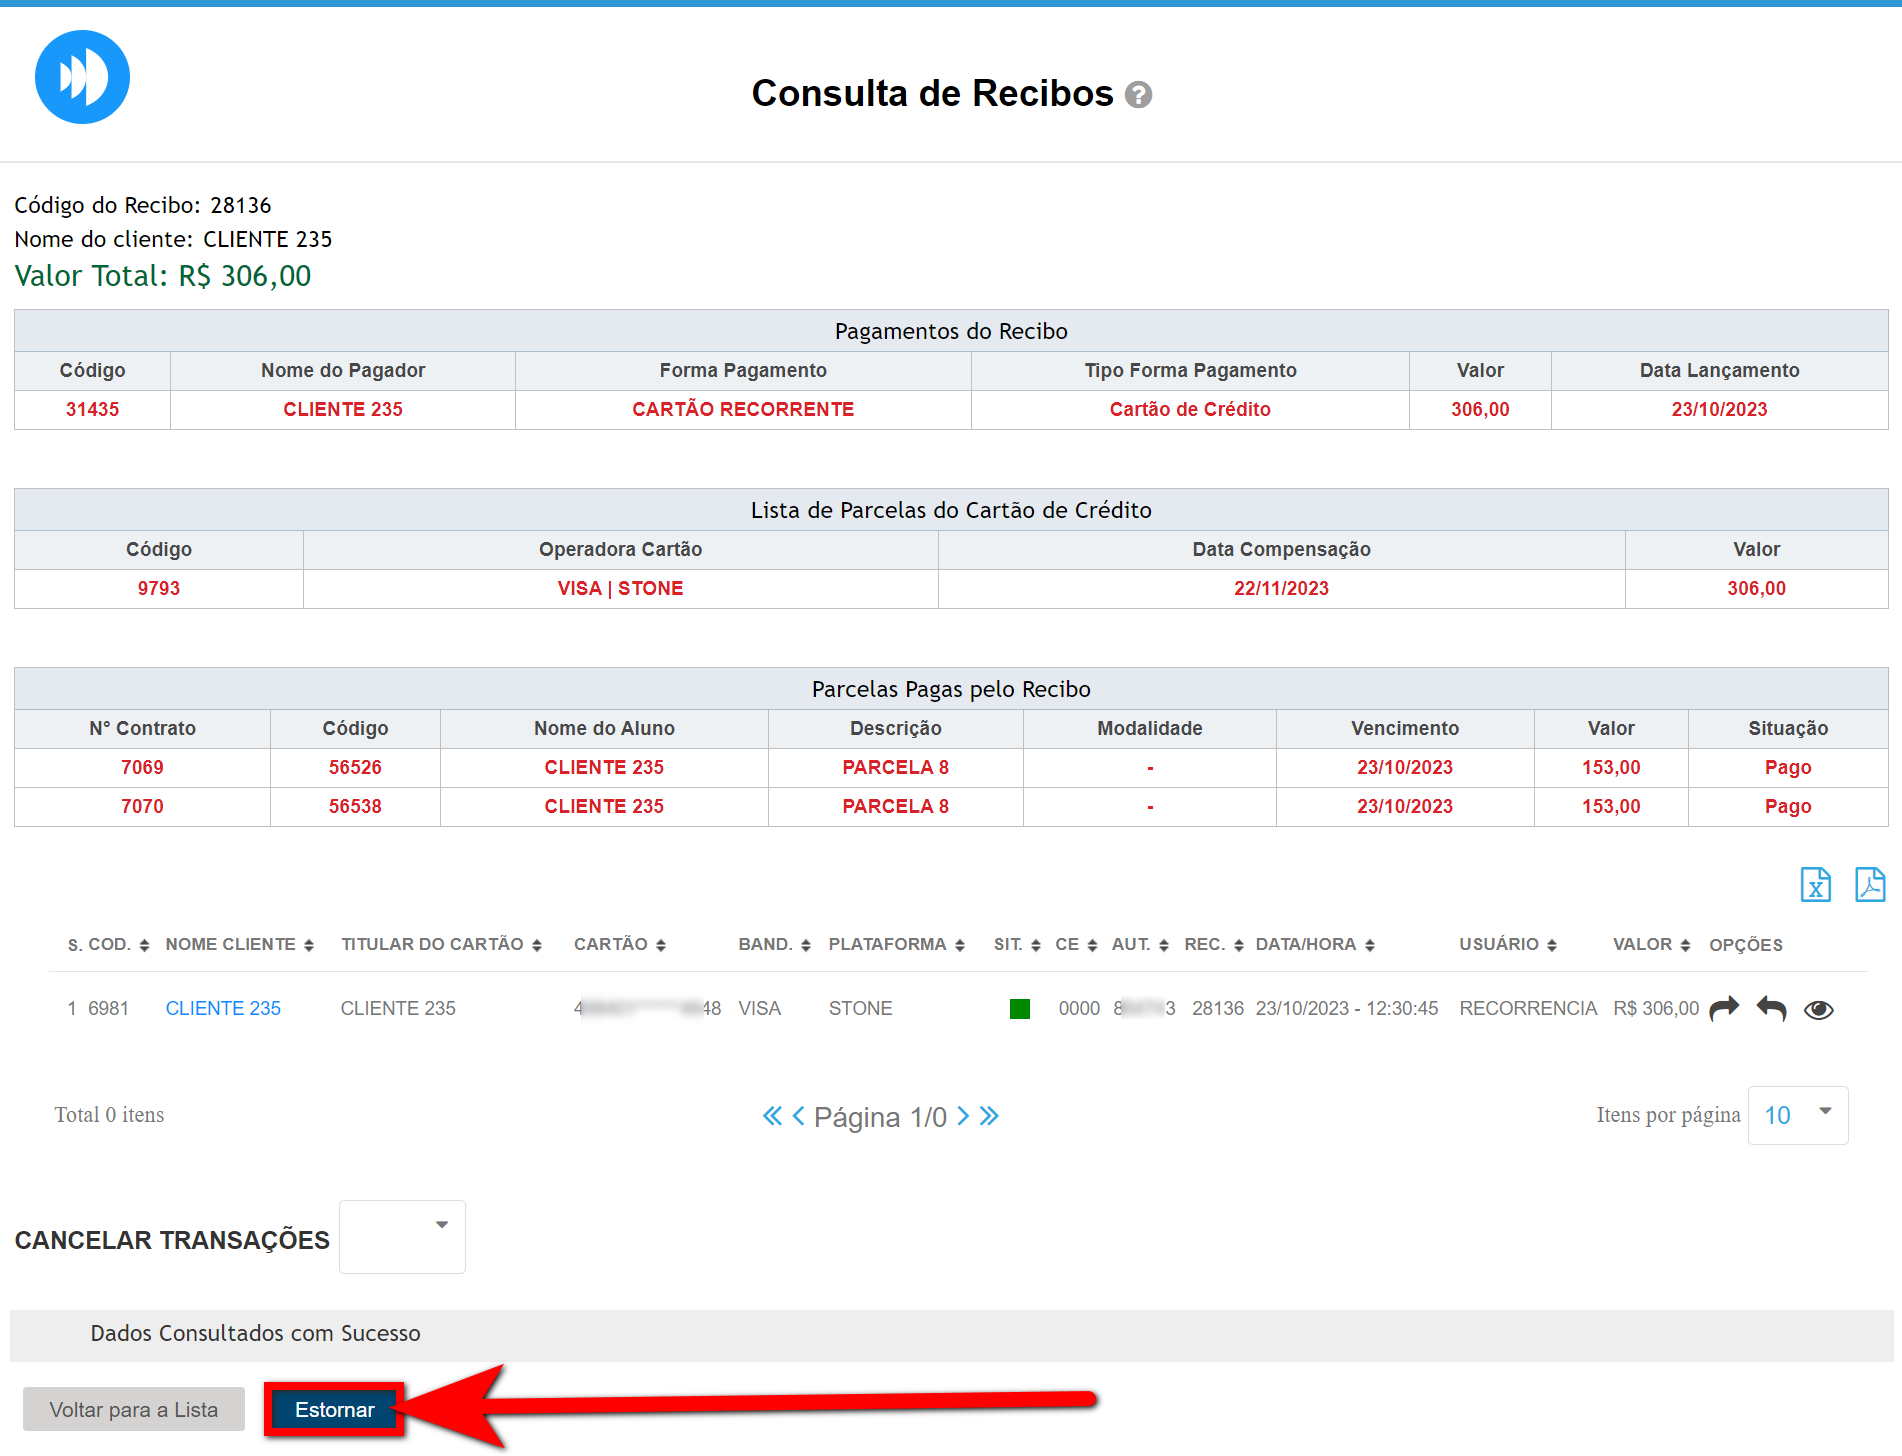Open the Cancelar Transações dropdown
The image size is (1902, 1456).
402,1236
